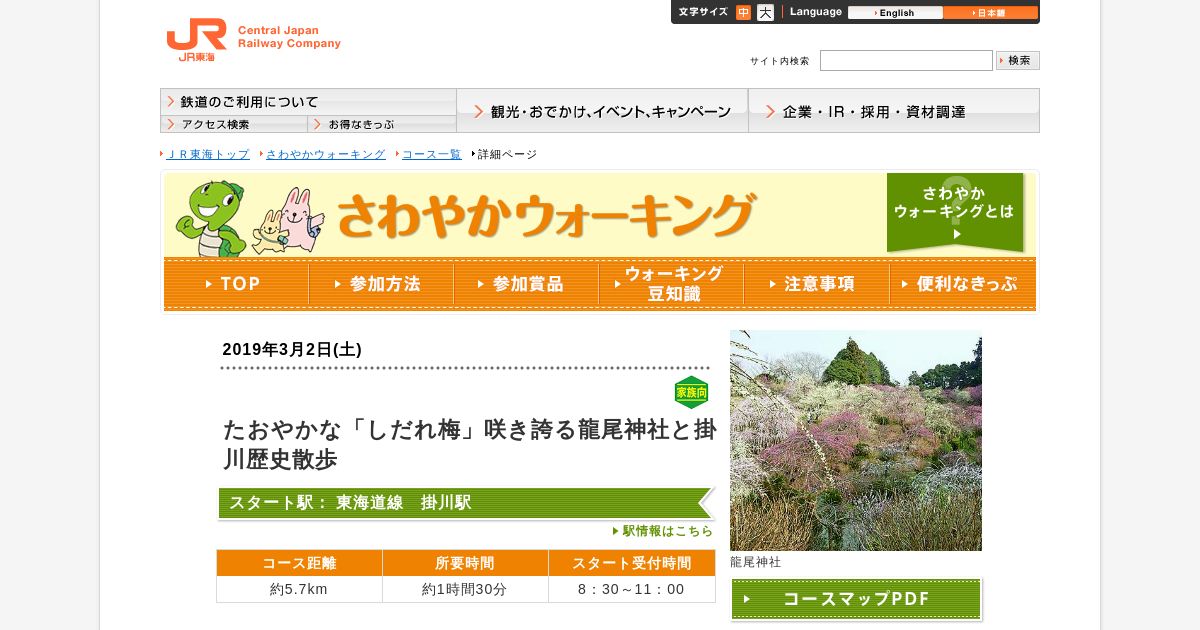Go to コース一覧 breadcrumb link
Screen dimensions: 1200x630
point(431,154)
